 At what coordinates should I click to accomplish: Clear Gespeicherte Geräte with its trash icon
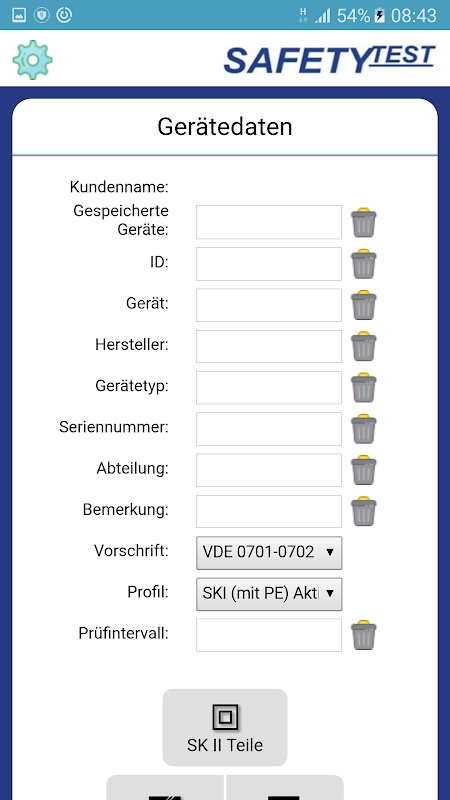pos(363,222)
